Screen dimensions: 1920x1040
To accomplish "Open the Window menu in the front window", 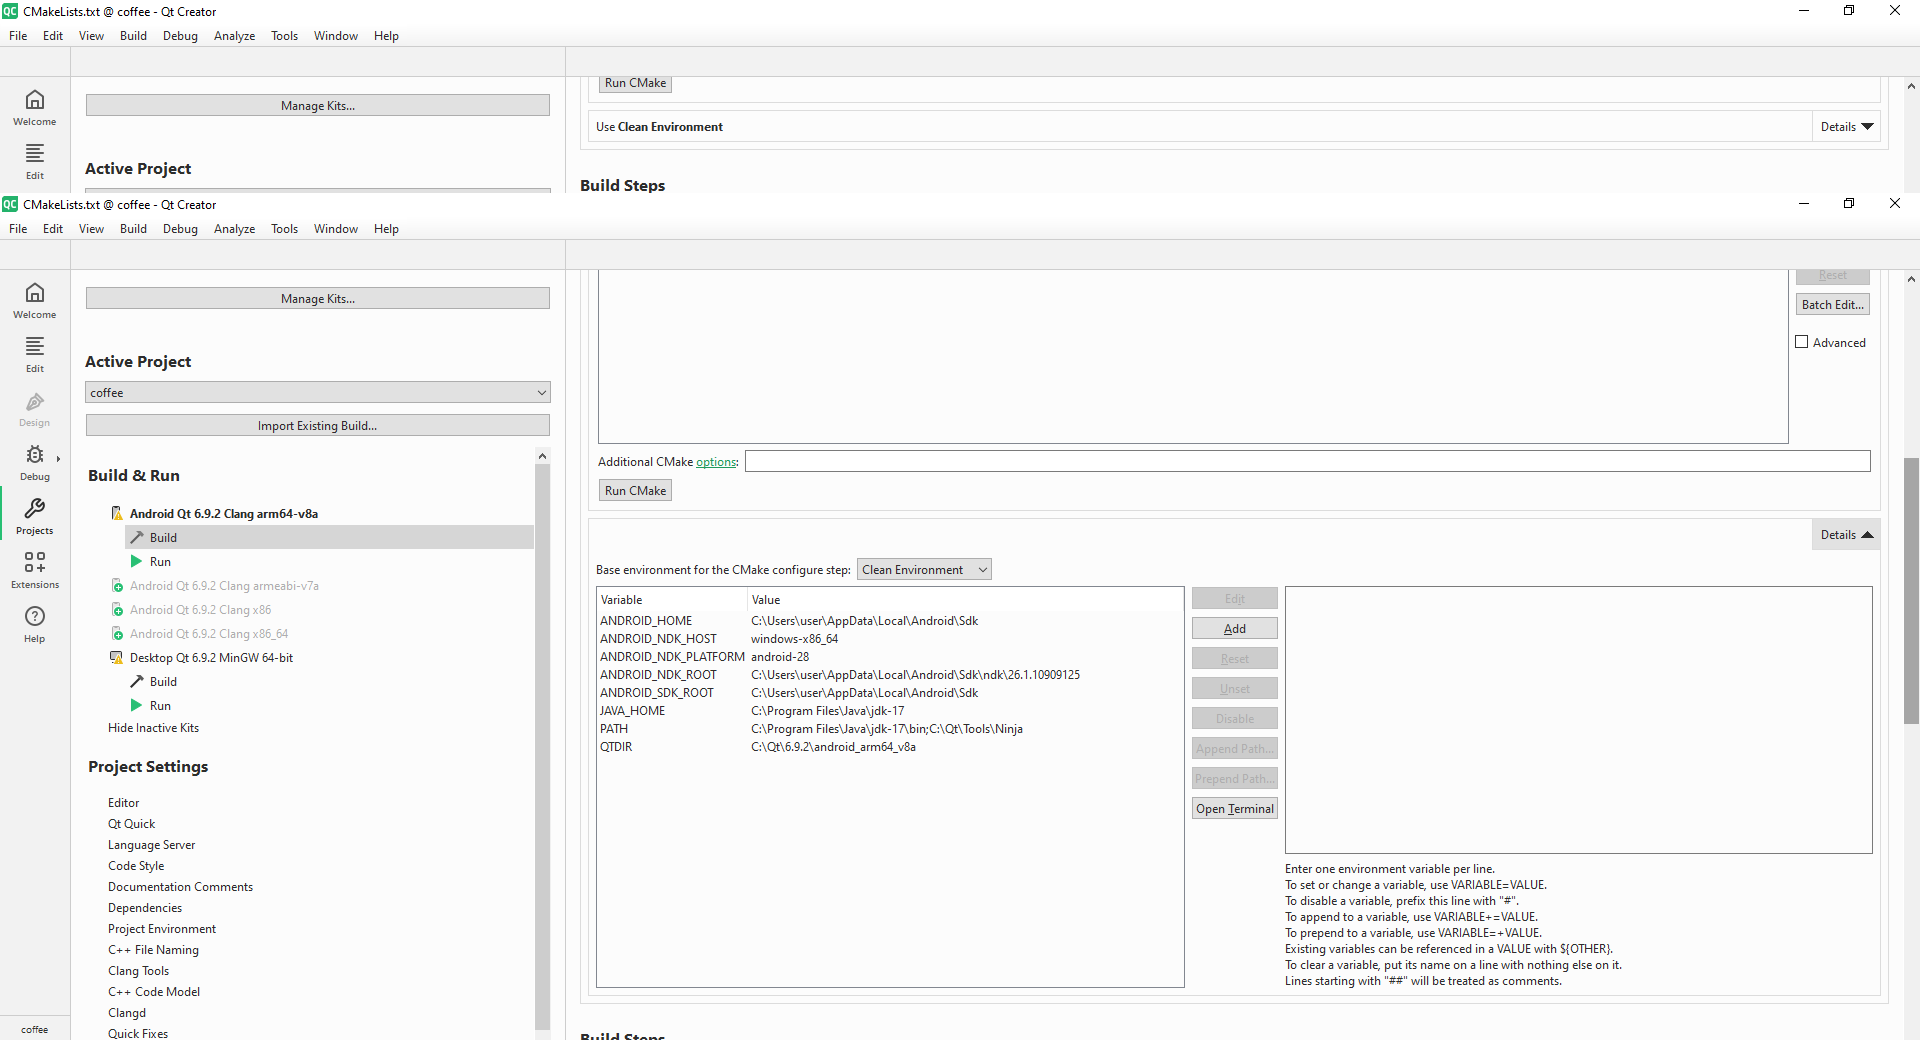I will tap(336, 229).
